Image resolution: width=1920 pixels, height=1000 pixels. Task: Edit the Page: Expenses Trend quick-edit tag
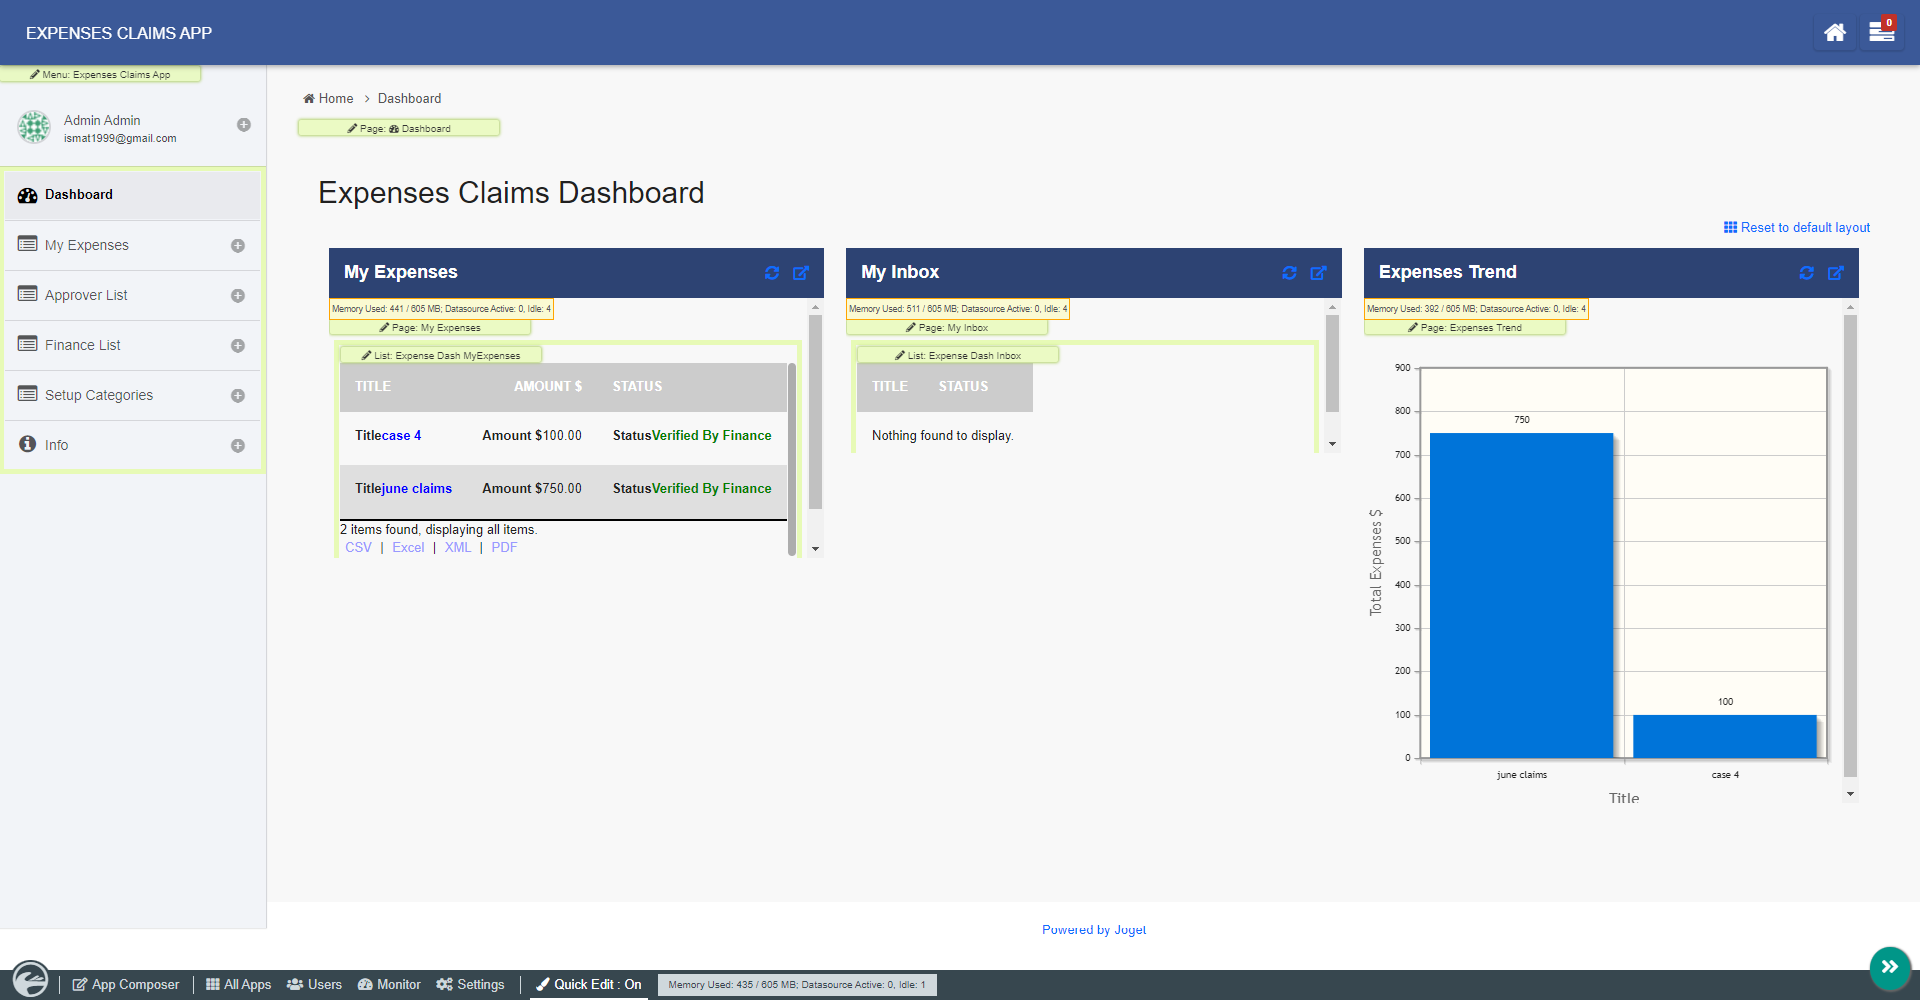(x=1465, y=328)
